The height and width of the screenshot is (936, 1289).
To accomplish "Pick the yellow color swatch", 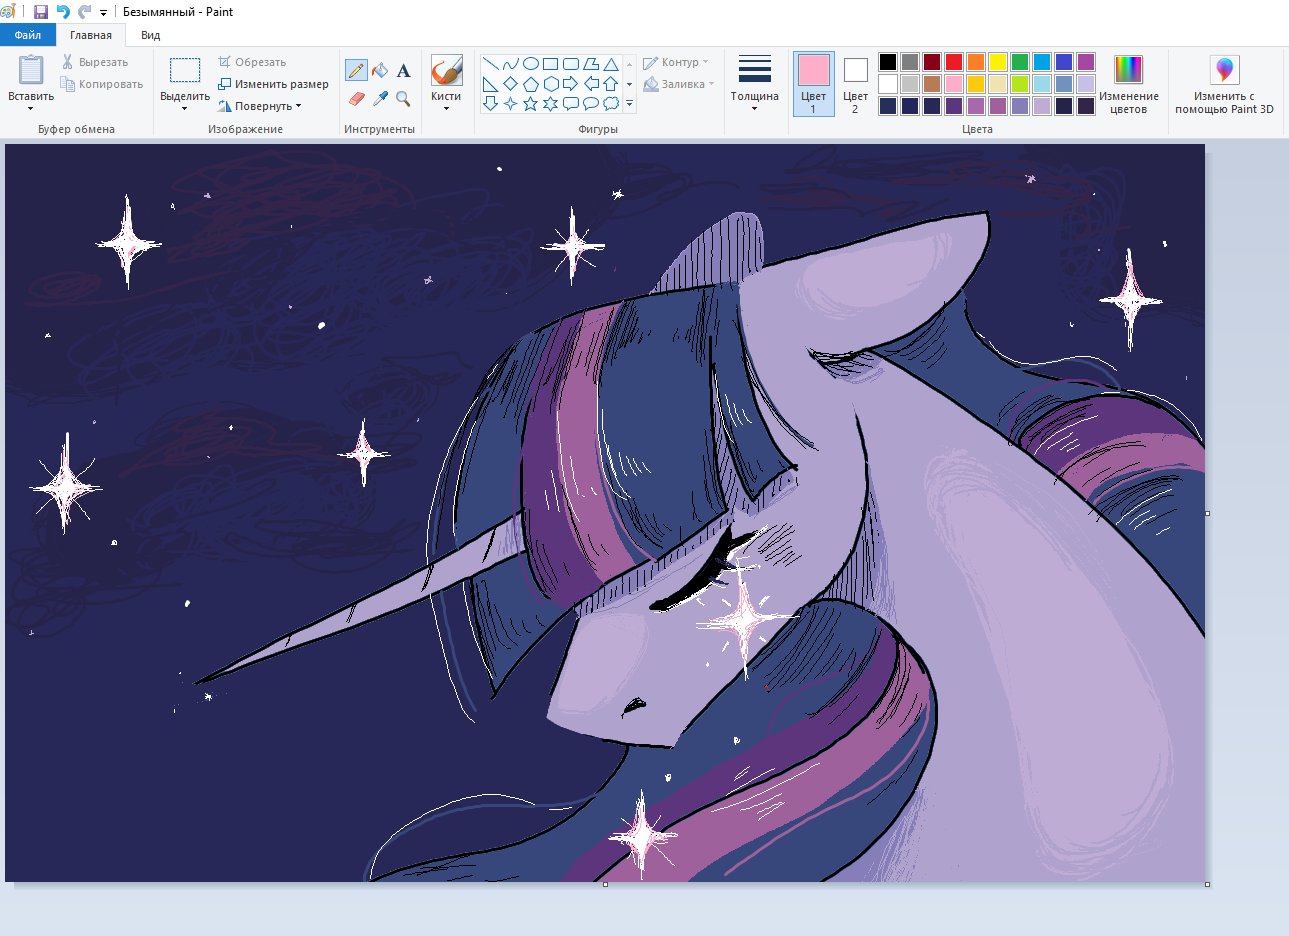I will coord(998,62).
